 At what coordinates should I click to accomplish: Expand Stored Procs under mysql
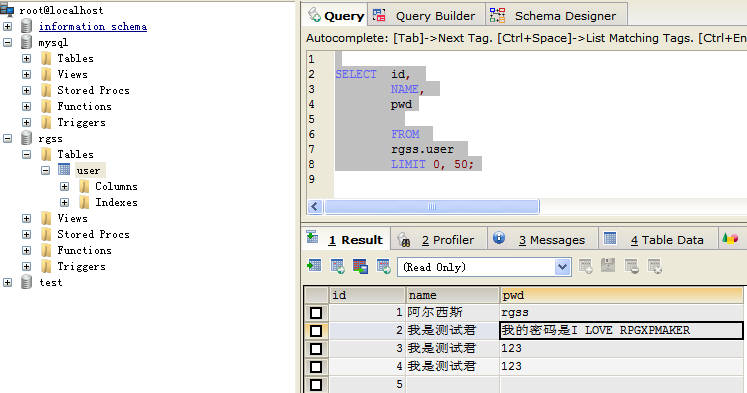(27, 91)
